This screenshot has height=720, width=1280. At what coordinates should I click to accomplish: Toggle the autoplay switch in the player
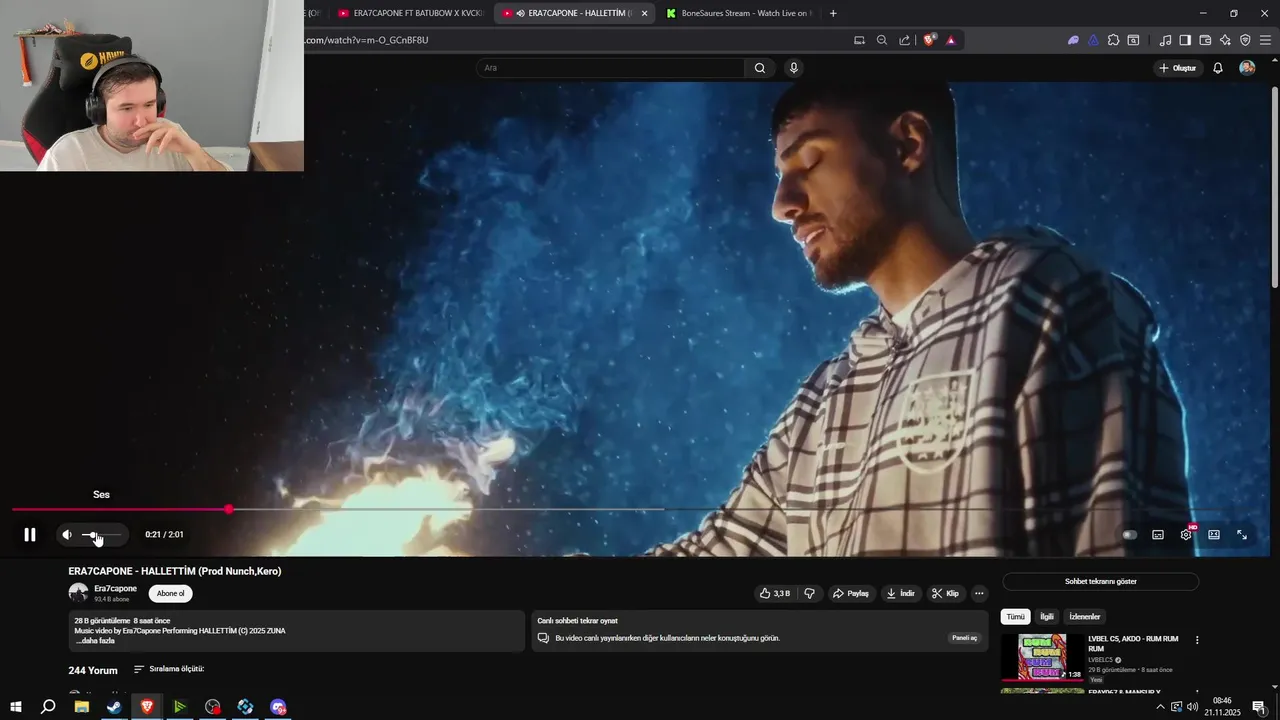click(x=1129, y=535)
